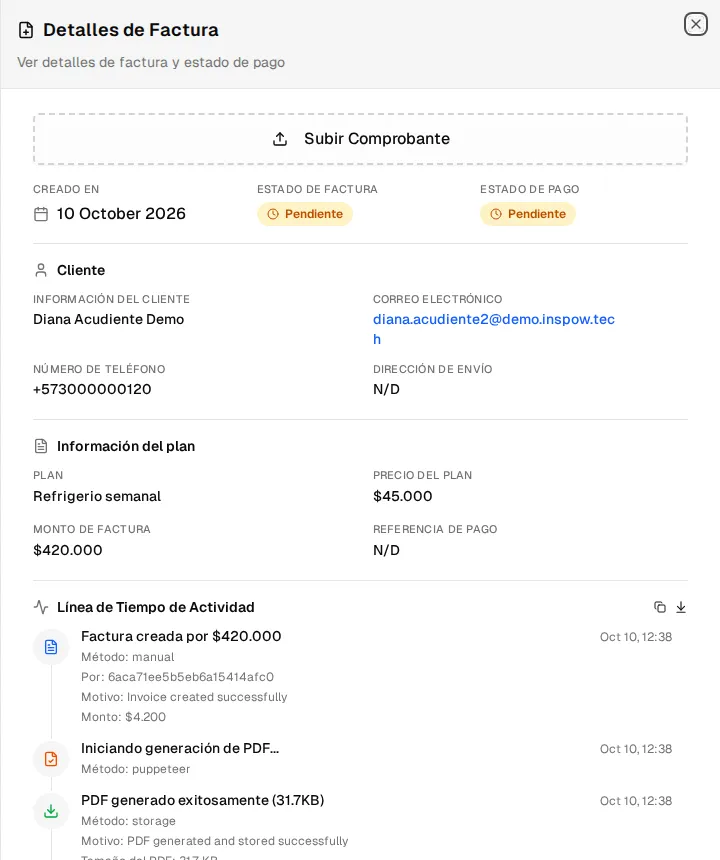The width and height of the screenshot is (720, 860).
Task: Click the blue document icon for Factura creada
Action: [x=51, y=647]
